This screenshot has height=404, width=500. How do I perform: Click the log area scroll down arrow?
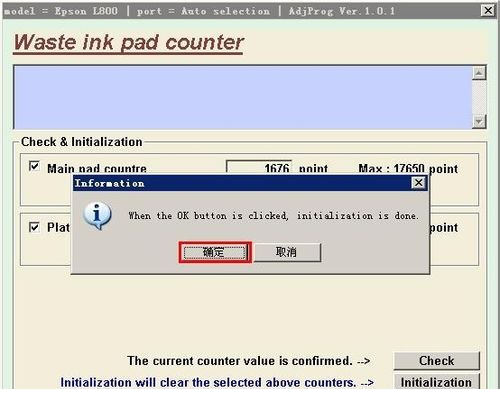coord(479,122)
